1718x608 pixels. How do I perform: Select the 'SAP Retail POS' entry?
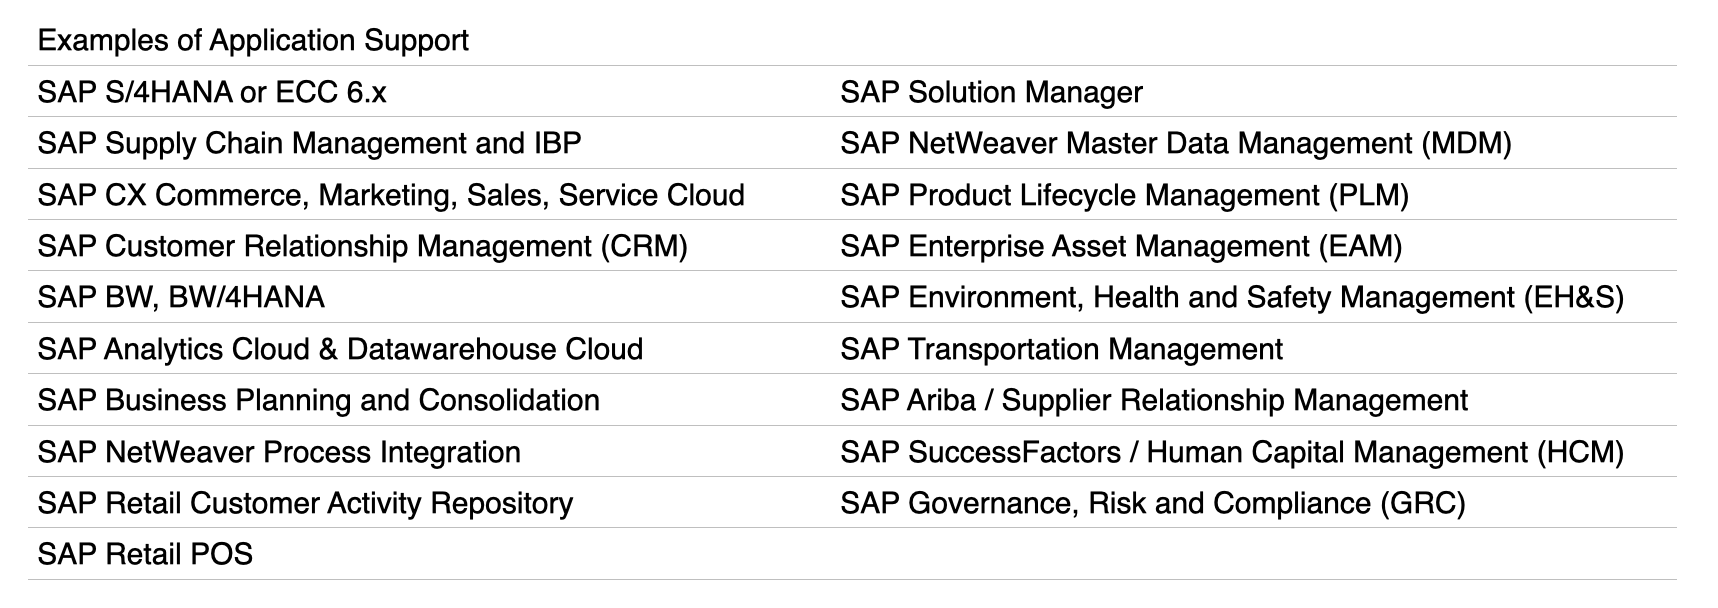click(145, 554)
